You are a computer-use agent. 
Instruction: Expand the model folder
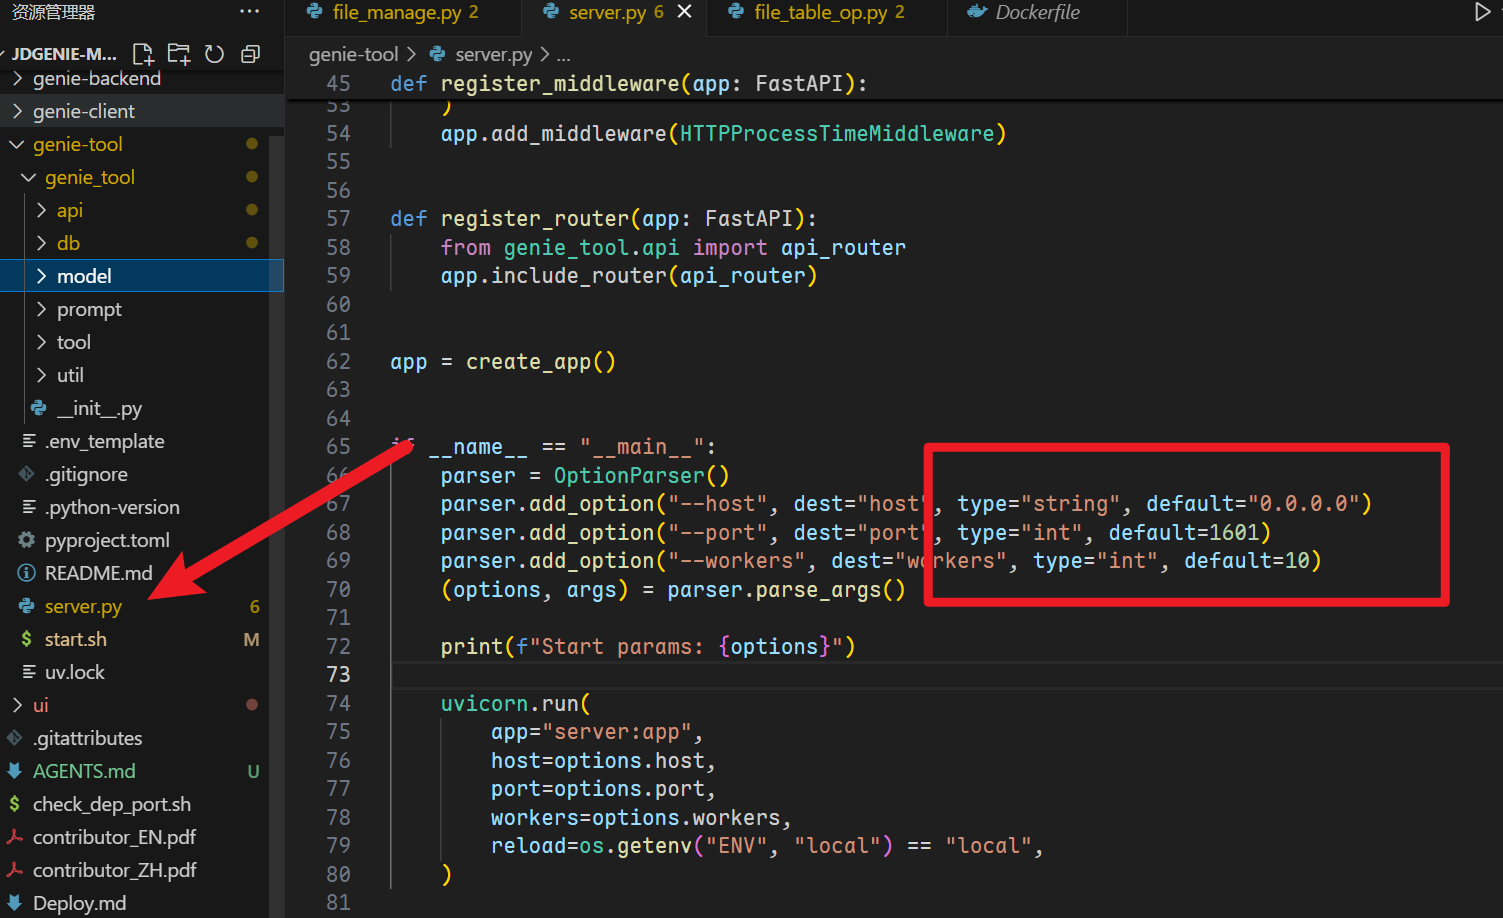click(84, 276)
